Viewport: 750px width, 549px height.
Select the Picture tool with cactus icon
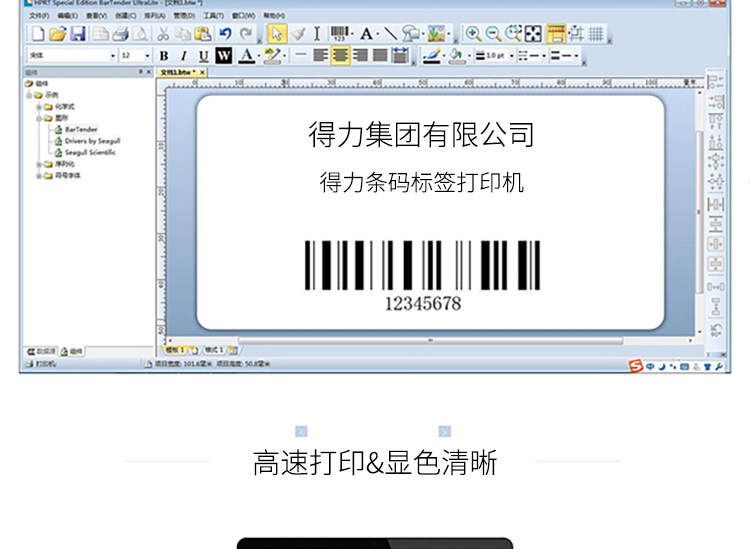click(436, 33)
